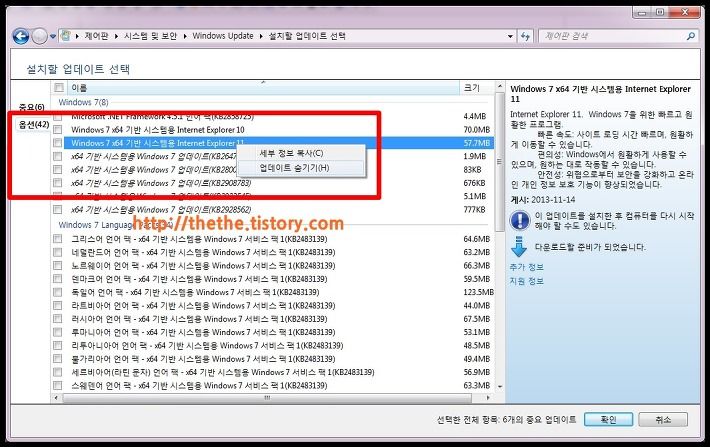Check the 네덜란드어 언어 팩 checkbox

click(58, 252)
